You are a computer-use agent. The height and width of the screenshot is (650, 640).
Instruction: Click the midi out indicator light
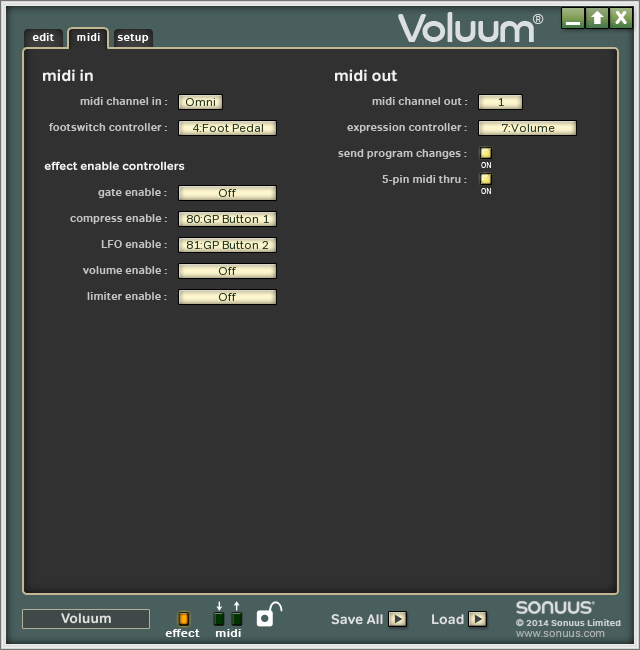(237, 619)
